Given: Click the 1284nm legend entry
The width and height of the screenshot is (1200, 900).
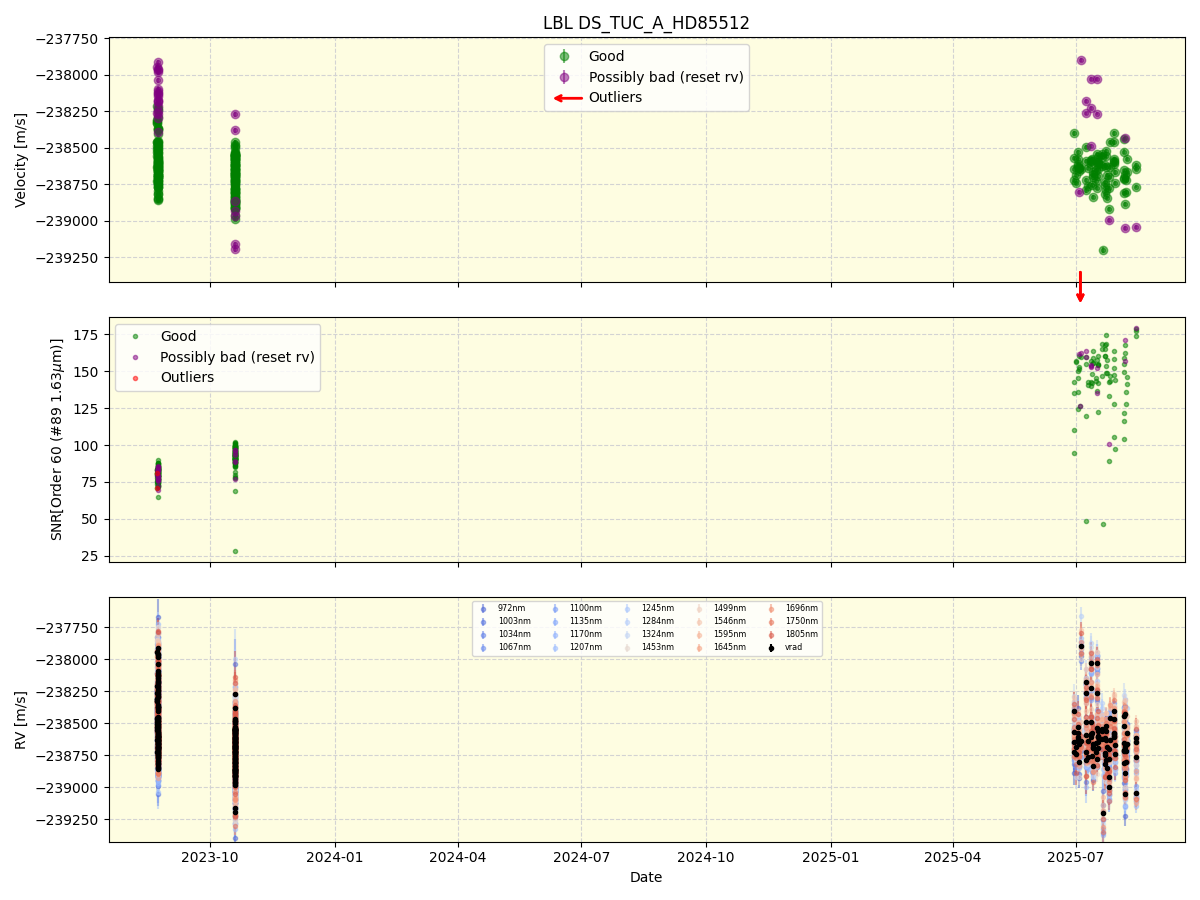Looking at the screenshot, I should pos(658,621).
